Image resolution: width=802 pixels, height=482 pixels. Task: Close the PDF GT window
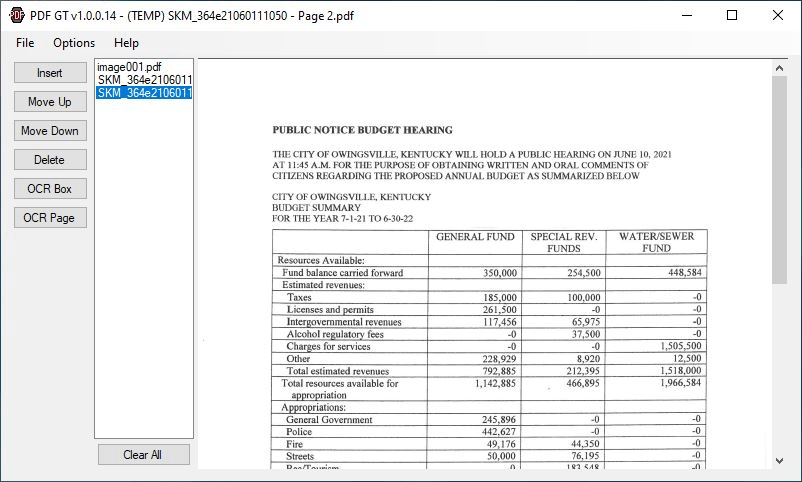[777, 15]
